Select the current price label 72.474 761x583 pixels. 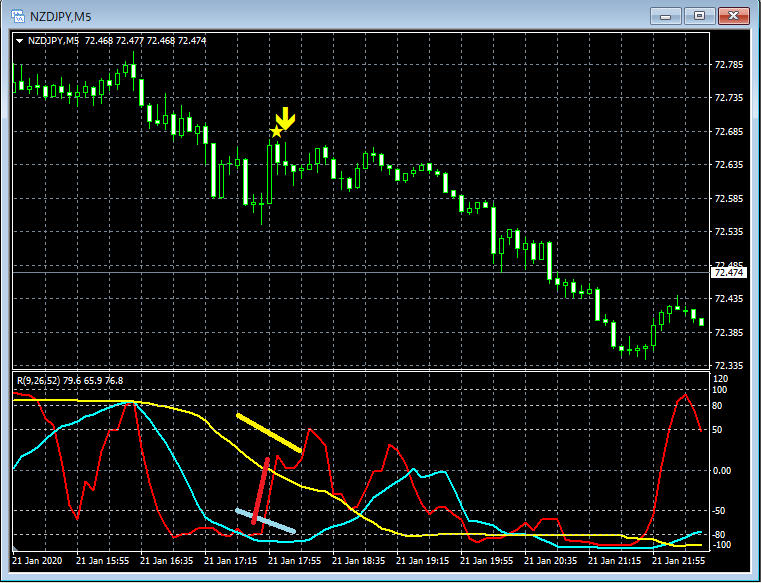pos(729,272)
